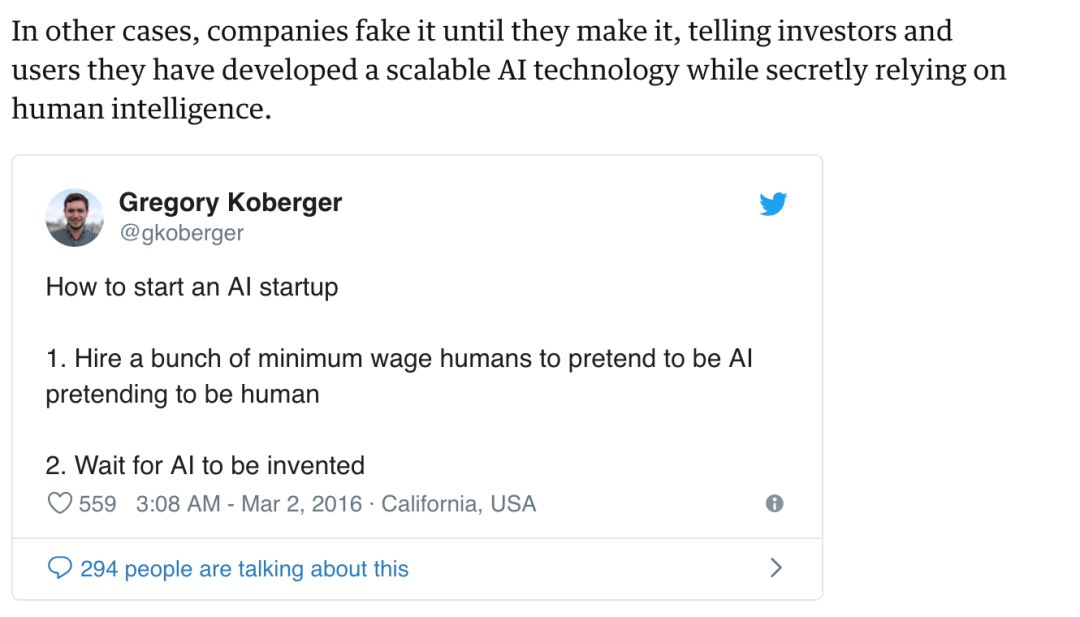Visit the @gkoberger handle link

181,233
